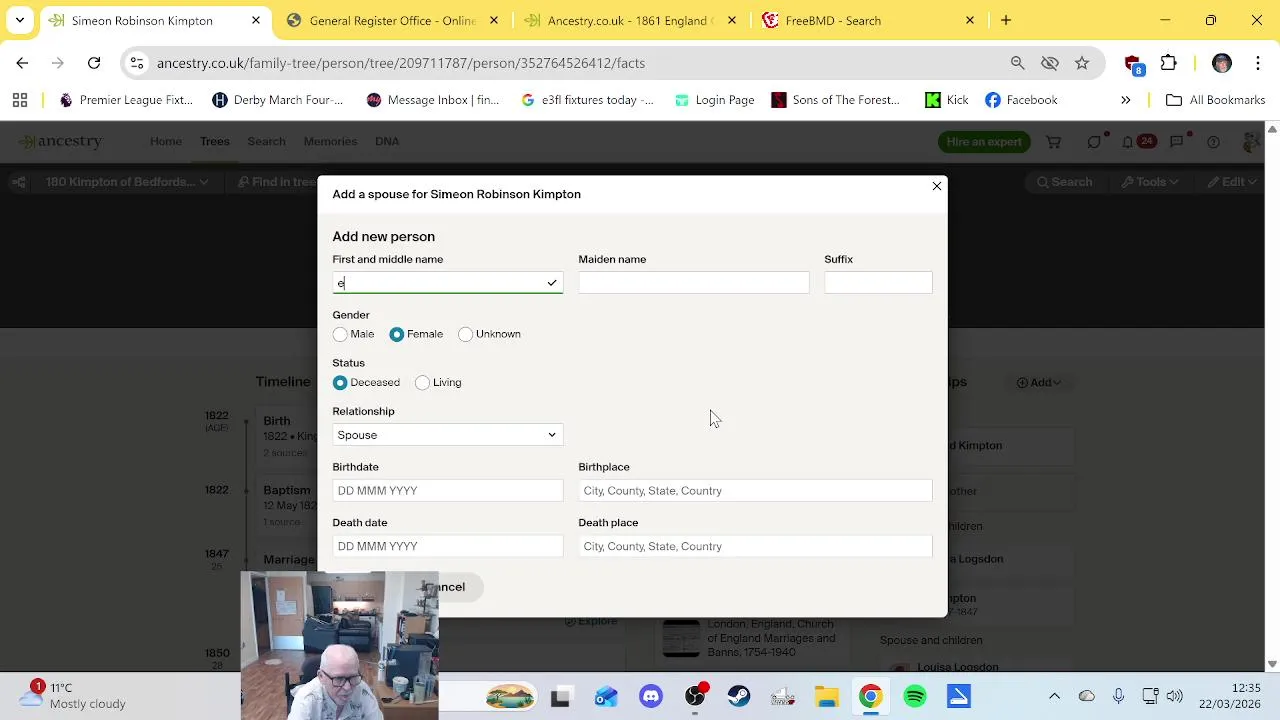Show hidden system tray icons

pyautogui.click(x=1054, y=696)
